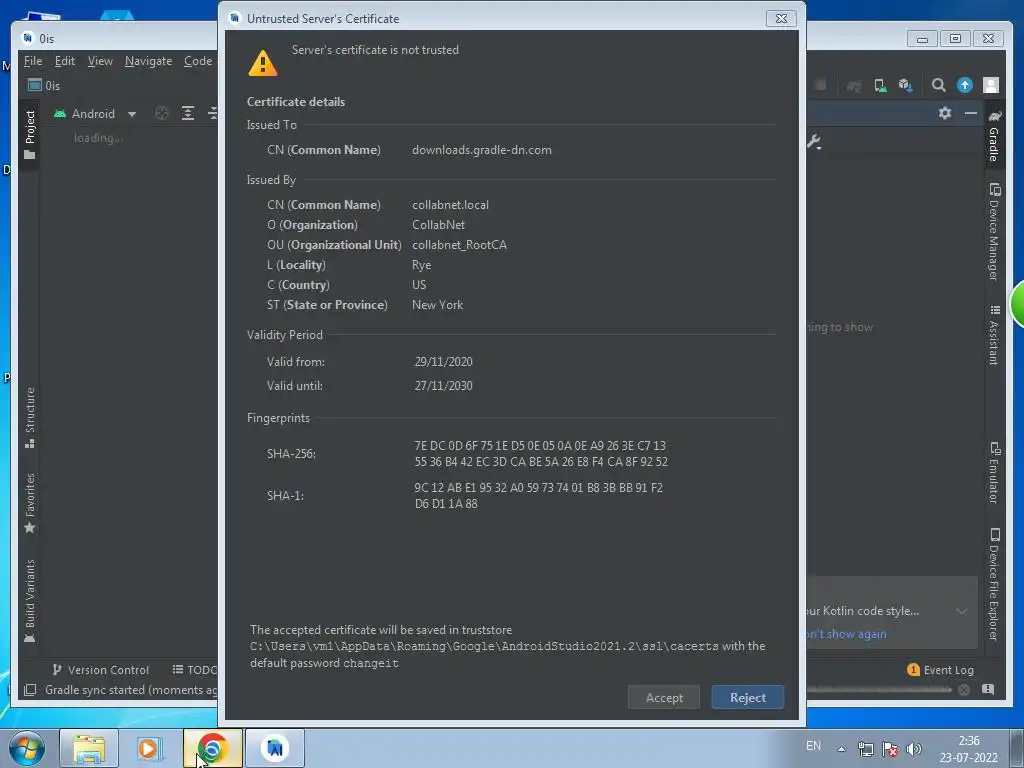Open the Device Manager side tab
This screenshot has height=768, width=1024.
(994, 232)
